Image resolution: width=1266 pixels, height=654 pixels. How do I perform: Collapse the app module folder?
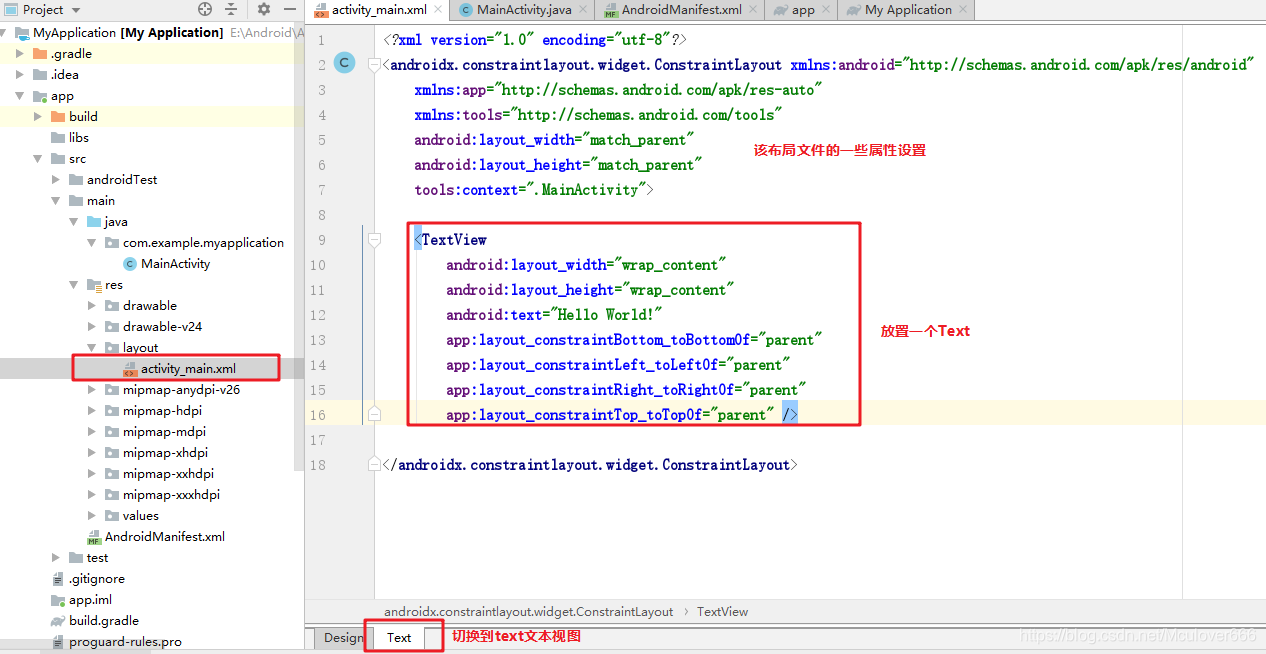pos(21,96)
